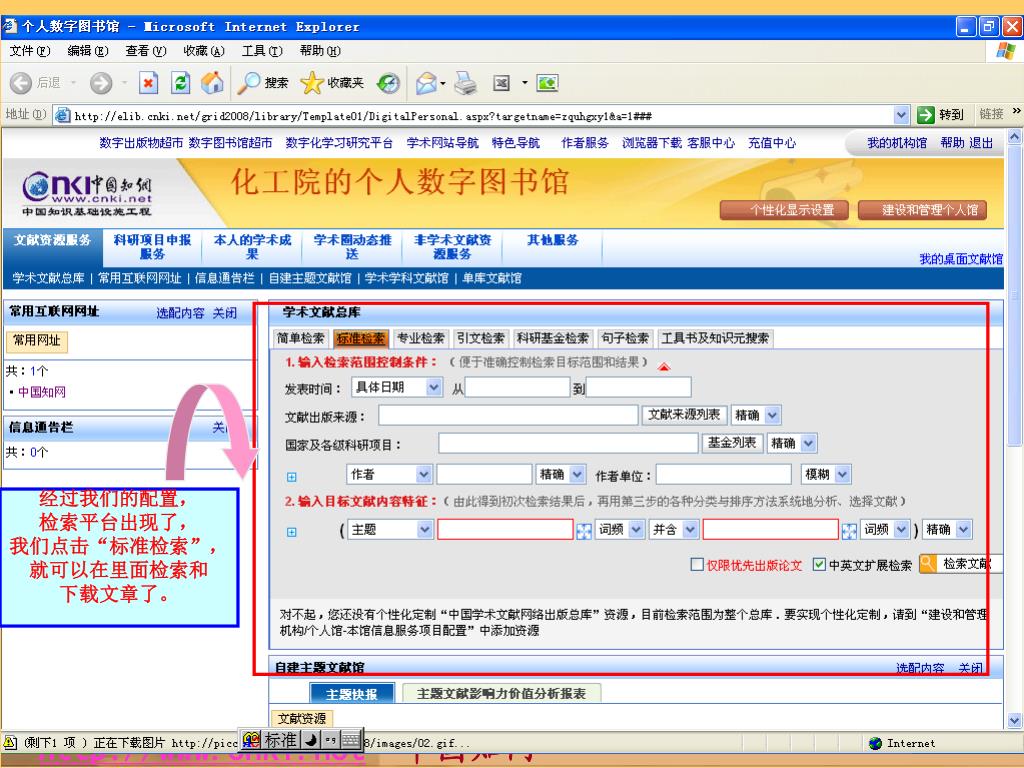Viewport: 1024px width, 768px height.
Task: Click 基金列表 button
Action: point(731,443)
